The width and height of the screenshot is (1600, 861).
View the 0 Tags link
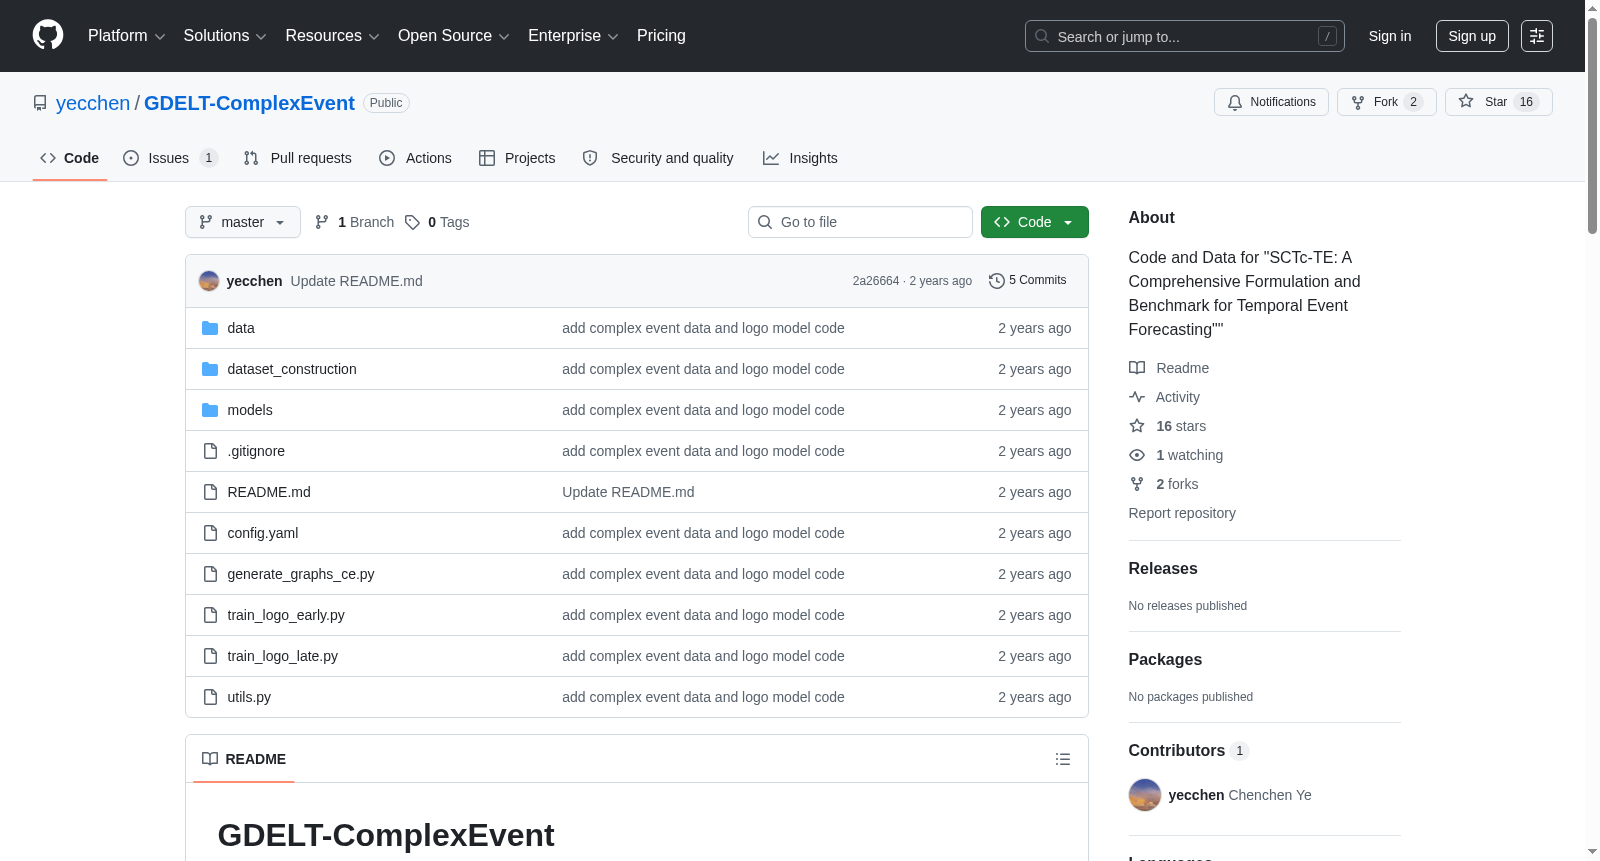coord(437,222)
